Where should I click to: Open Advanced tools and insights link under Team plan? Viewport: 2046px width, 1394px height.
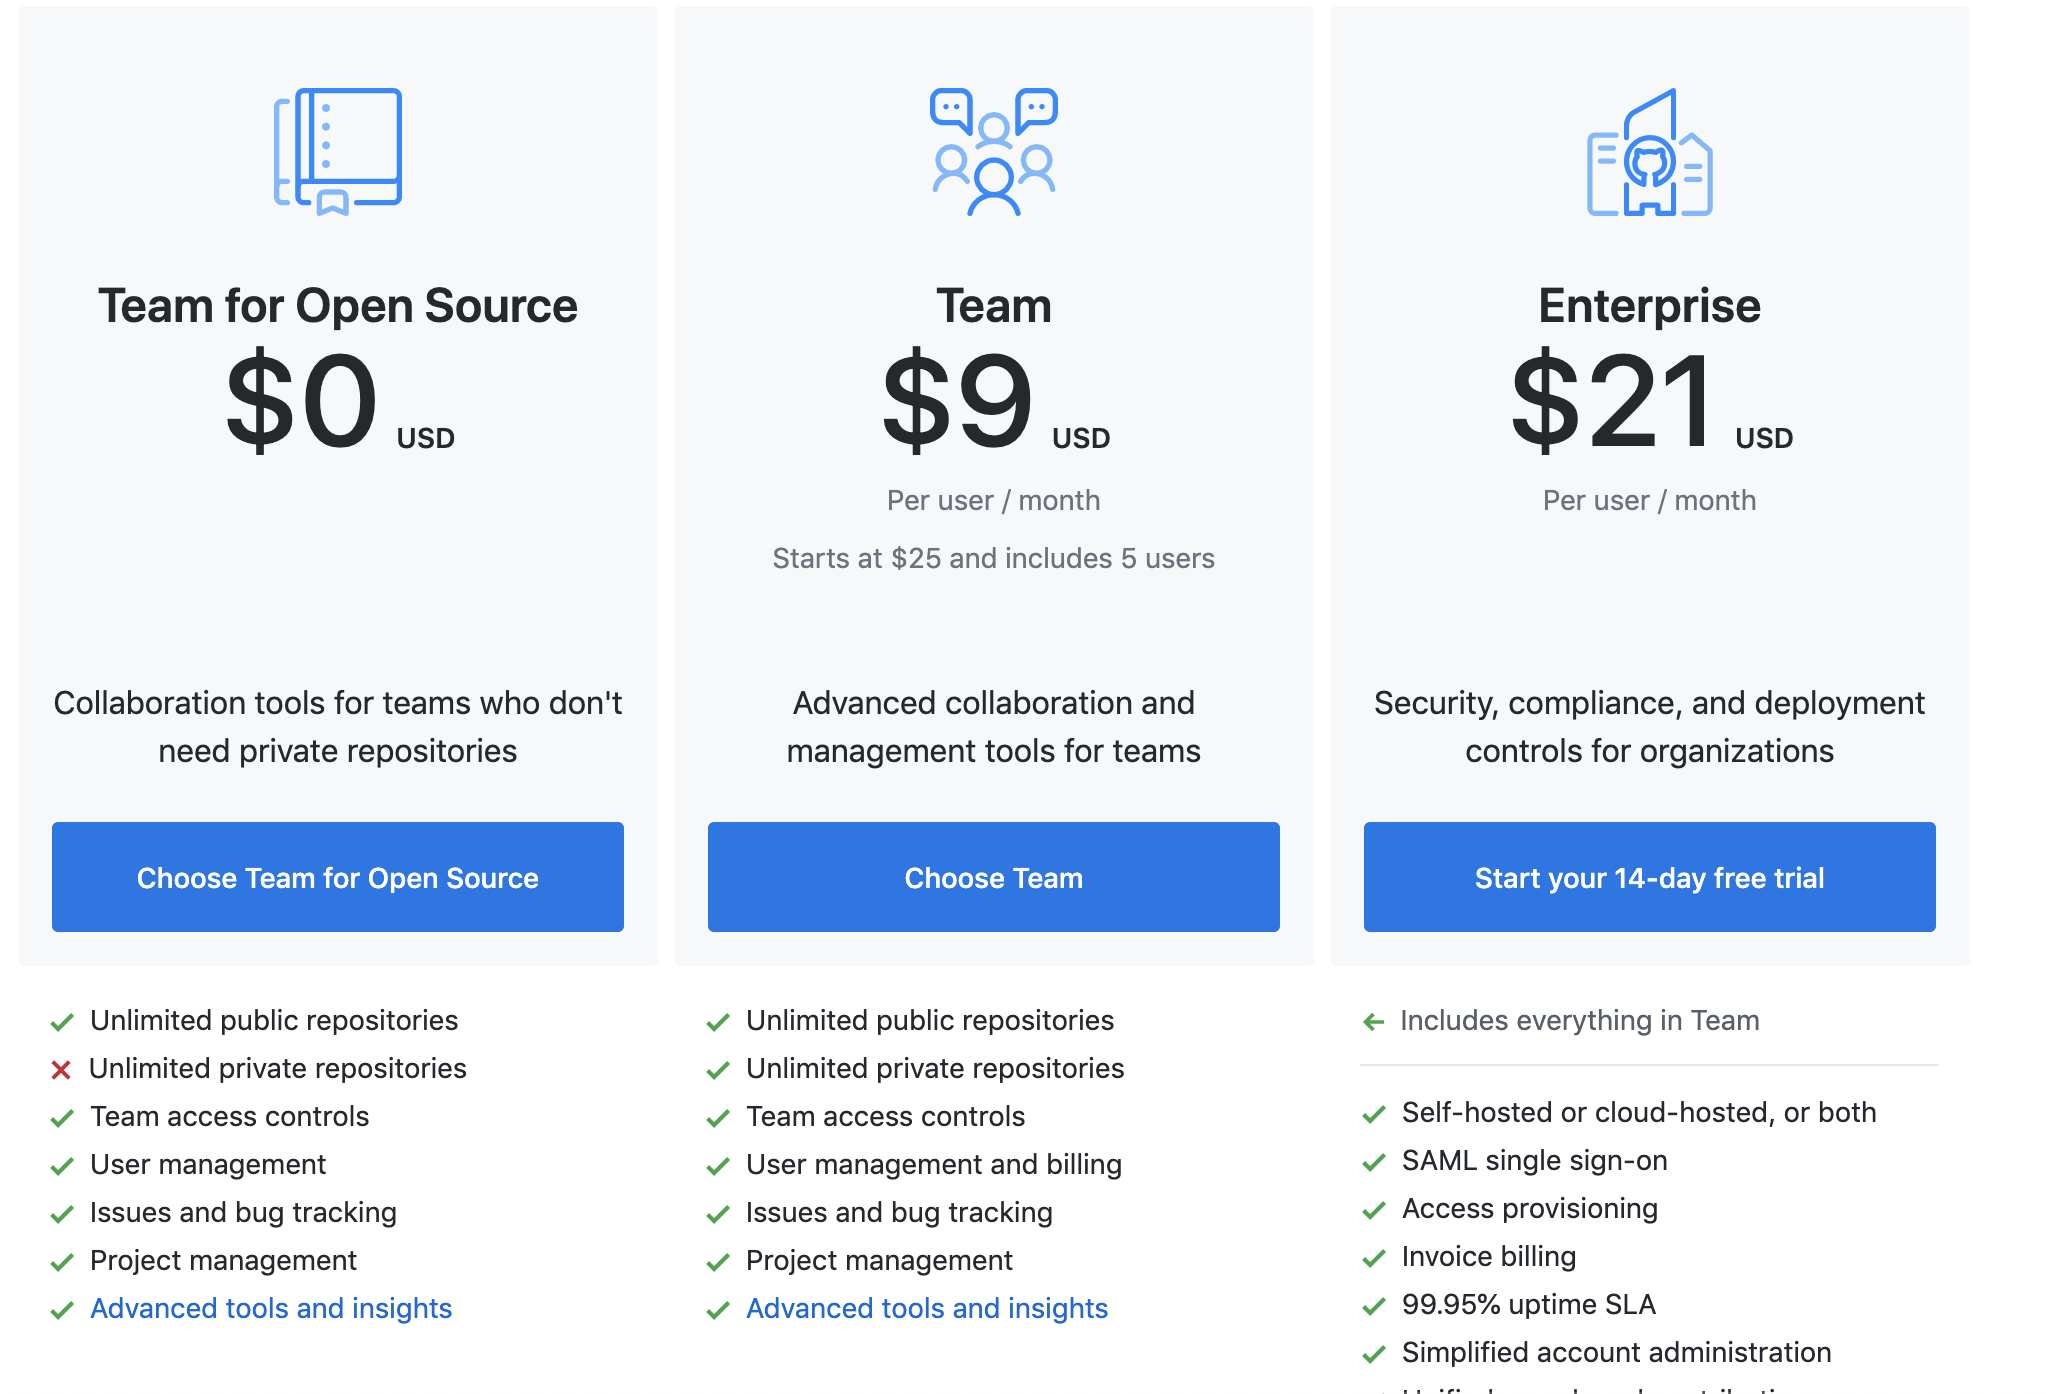tap(927, 1308)
